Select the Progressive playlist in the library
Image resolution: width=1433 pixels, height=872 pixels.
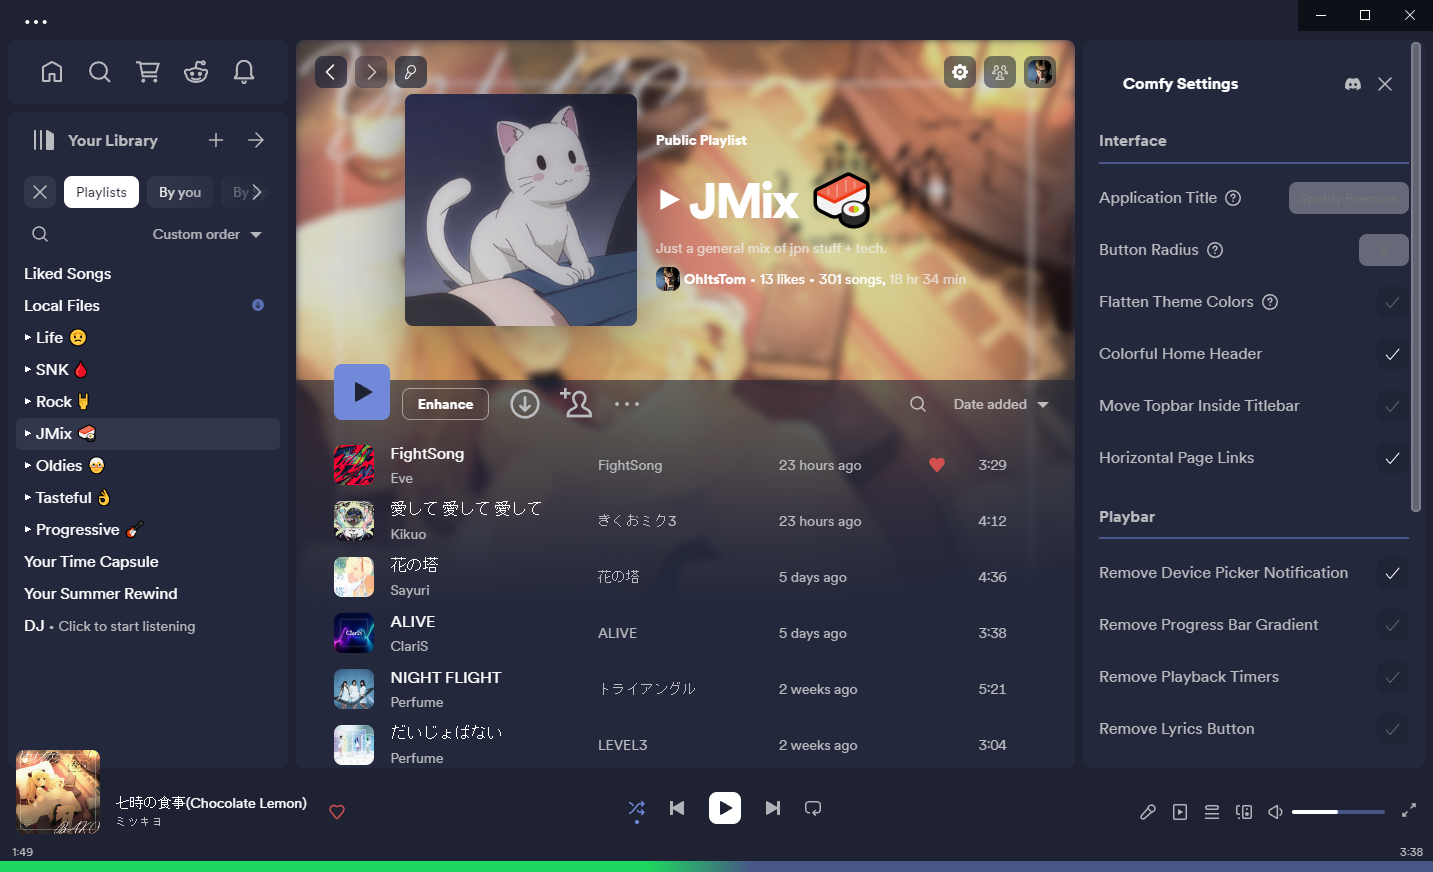[x=148, y=530]
